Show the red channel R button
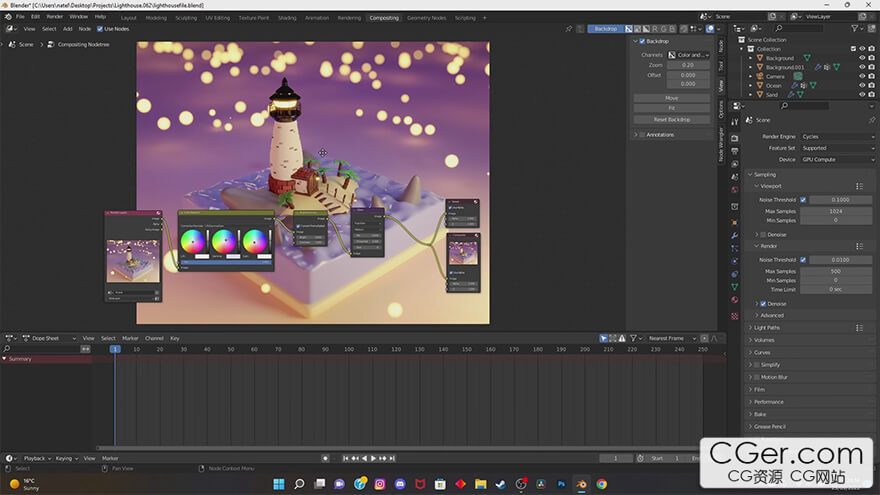Screen dimensions: 880x495 click(655, 29)
